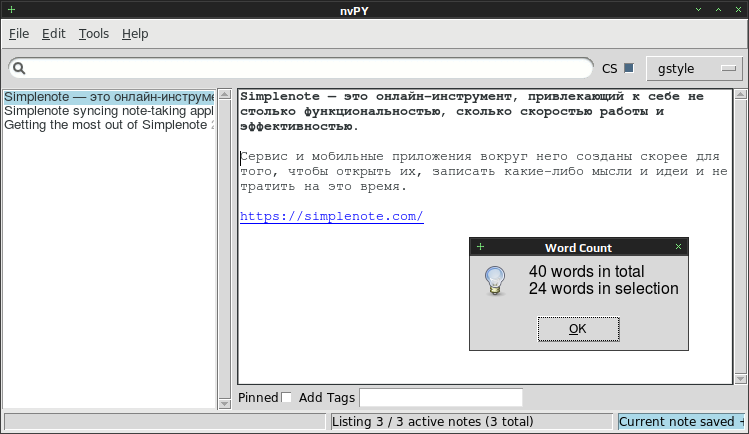Toggle the CS case-sensitive checkbox
Viewport: 749px width, 434px height.
click(629, 68)
